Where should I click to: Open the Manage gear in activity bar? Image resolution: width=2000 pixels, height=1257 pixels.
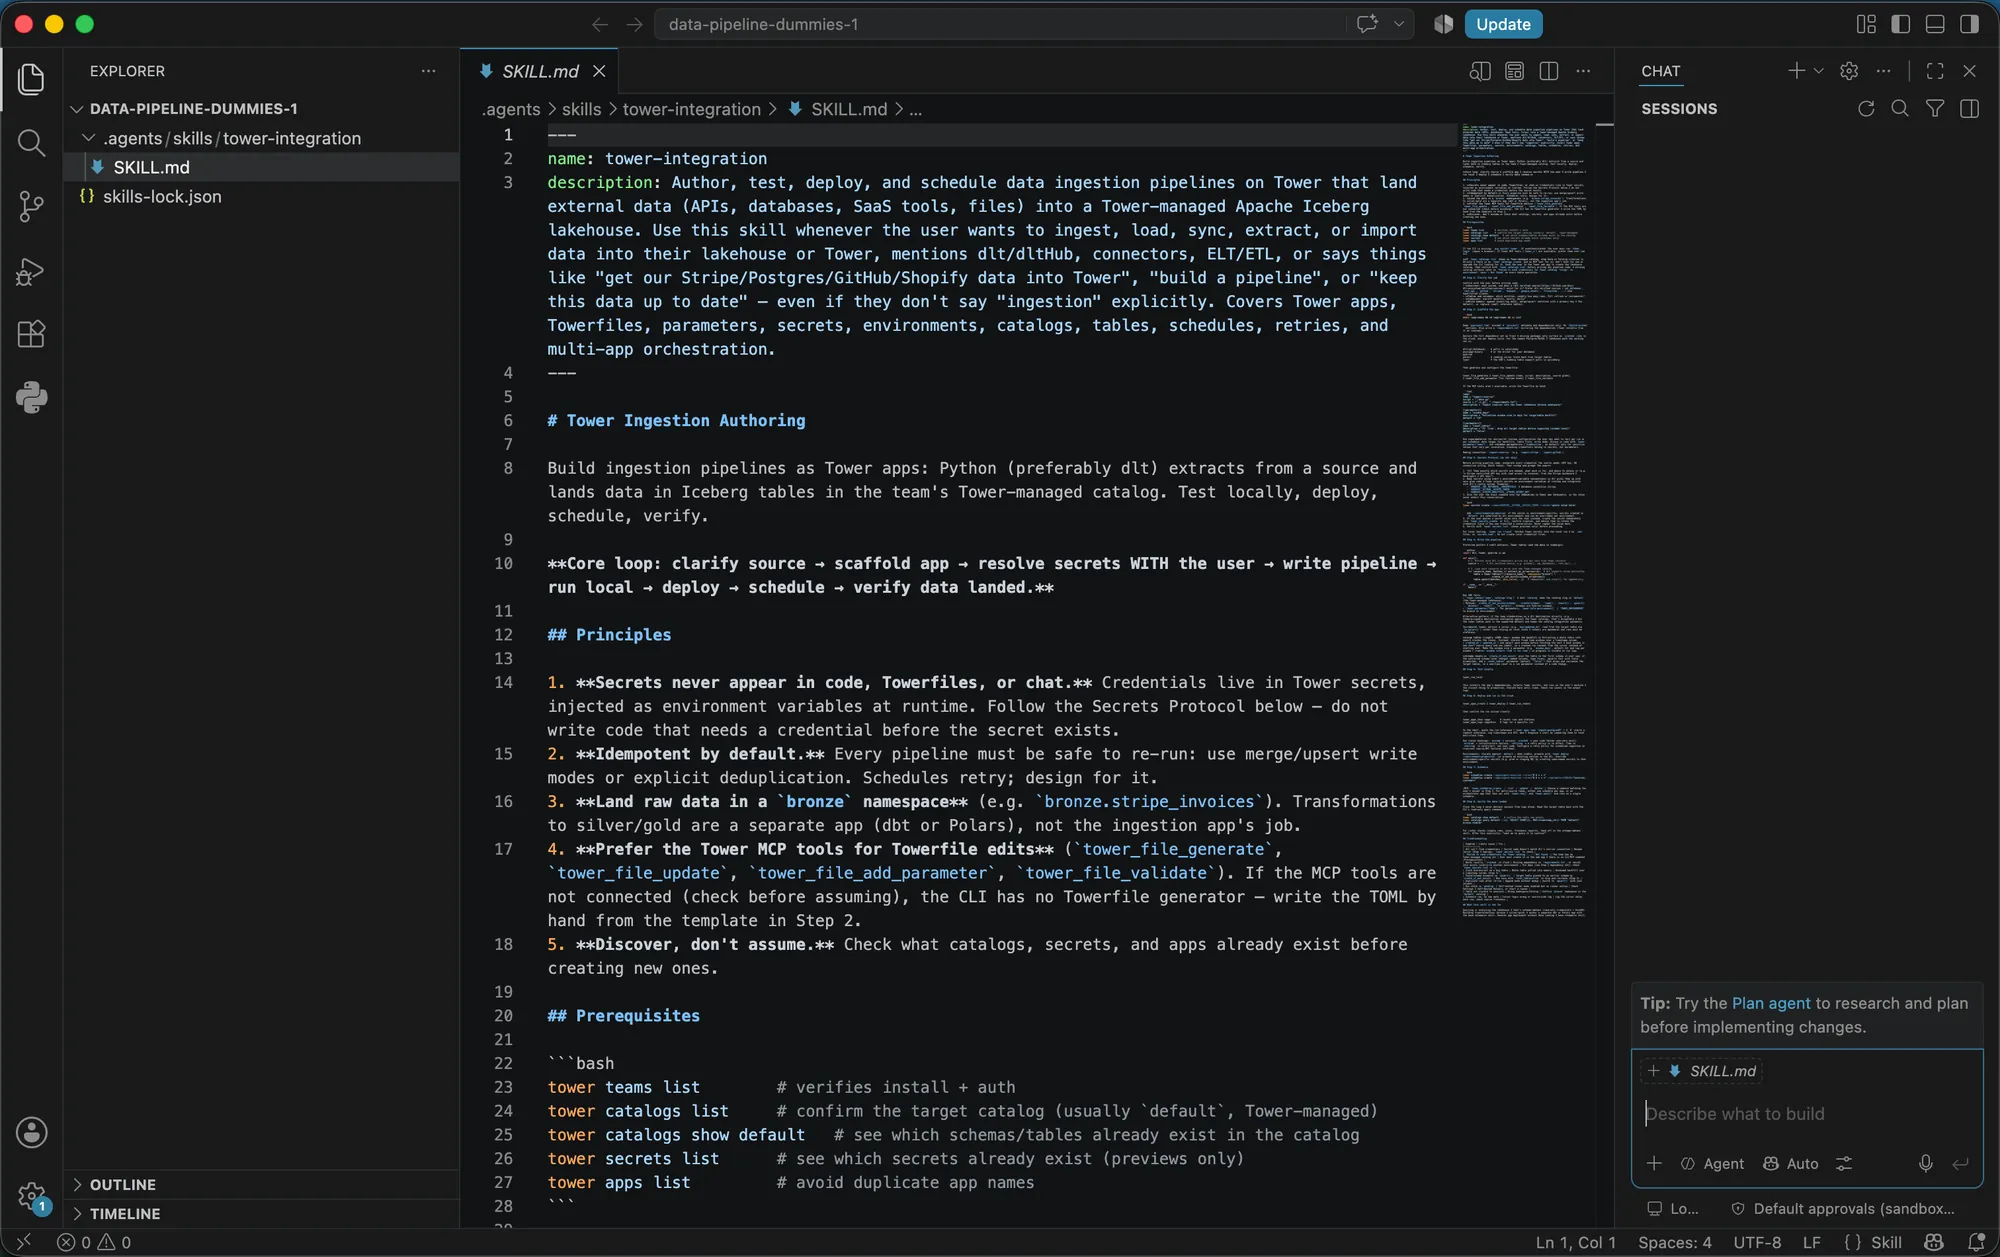31,1195
